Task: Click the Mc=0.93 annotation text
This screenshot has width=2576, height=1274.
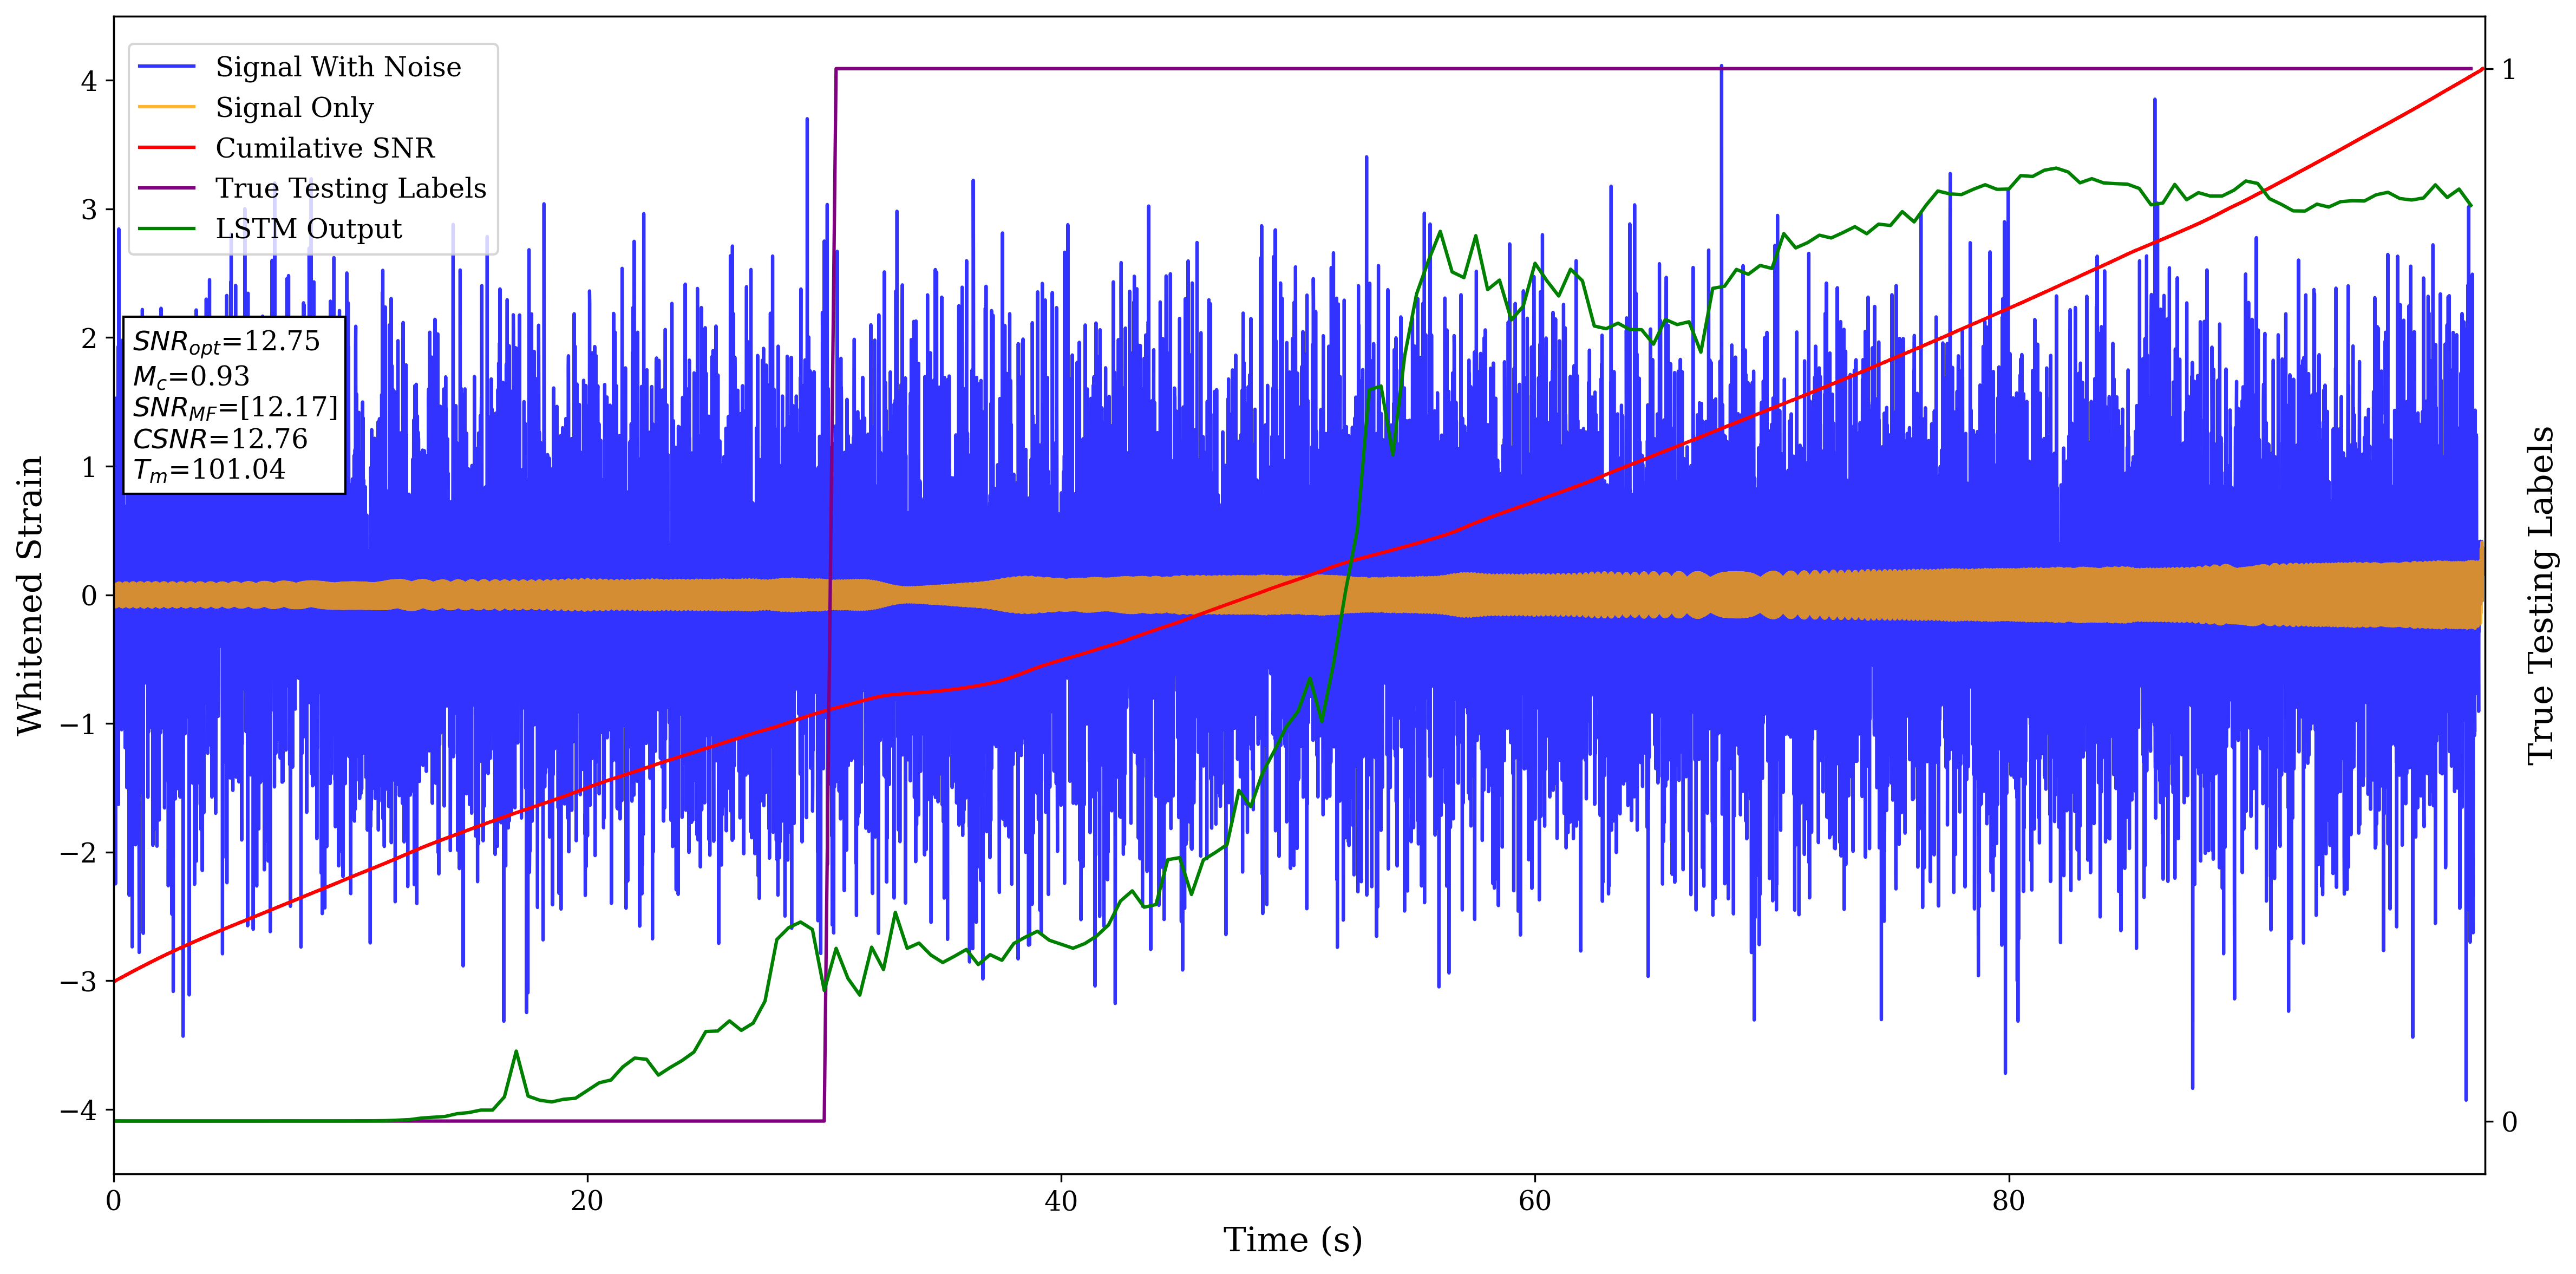Action: pos(191,376)
